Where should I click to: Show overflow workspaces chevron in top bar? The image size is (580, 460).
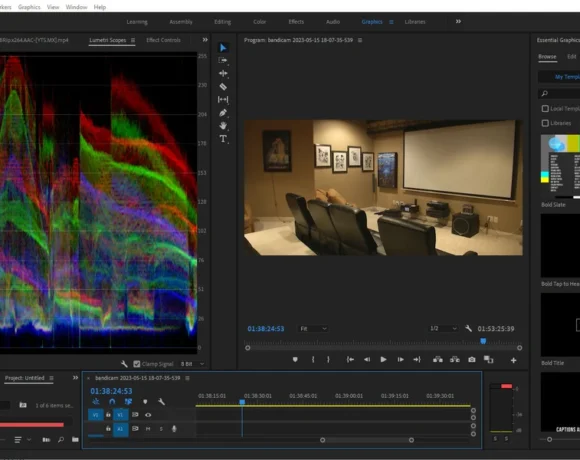coord(458,21)
